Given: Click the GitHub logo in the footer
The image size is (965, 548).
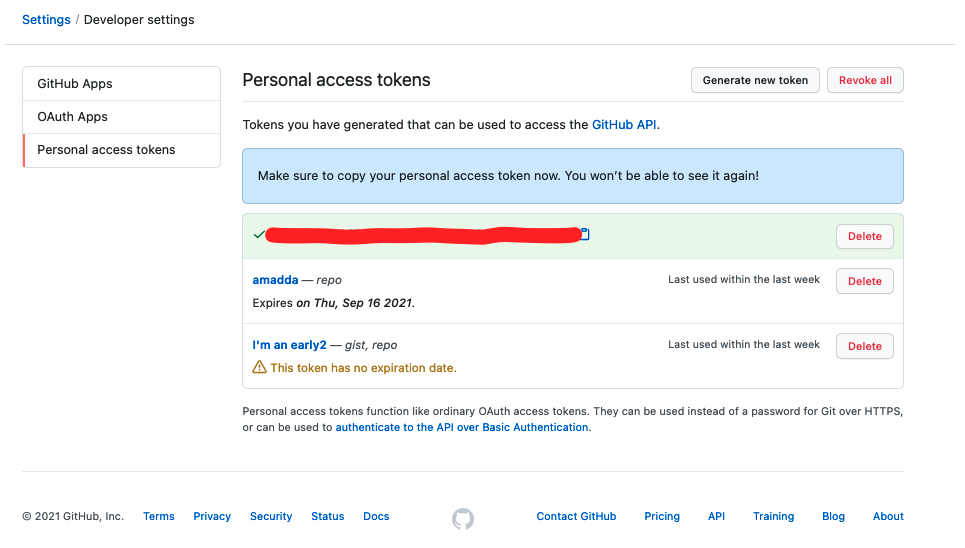Looking at the screenshot, I should coord(462,518).
